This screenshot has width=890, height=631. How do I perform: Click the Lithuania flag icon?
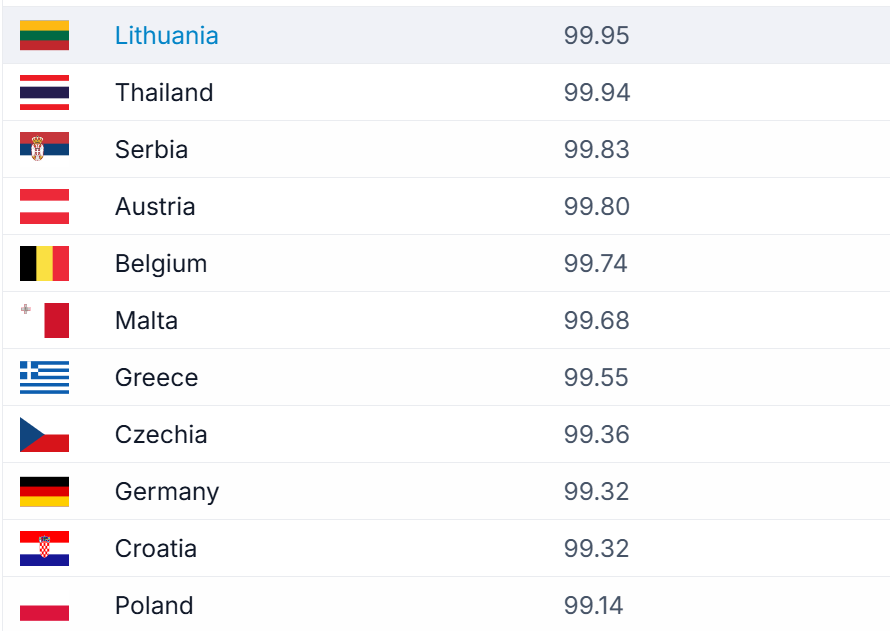44,35
